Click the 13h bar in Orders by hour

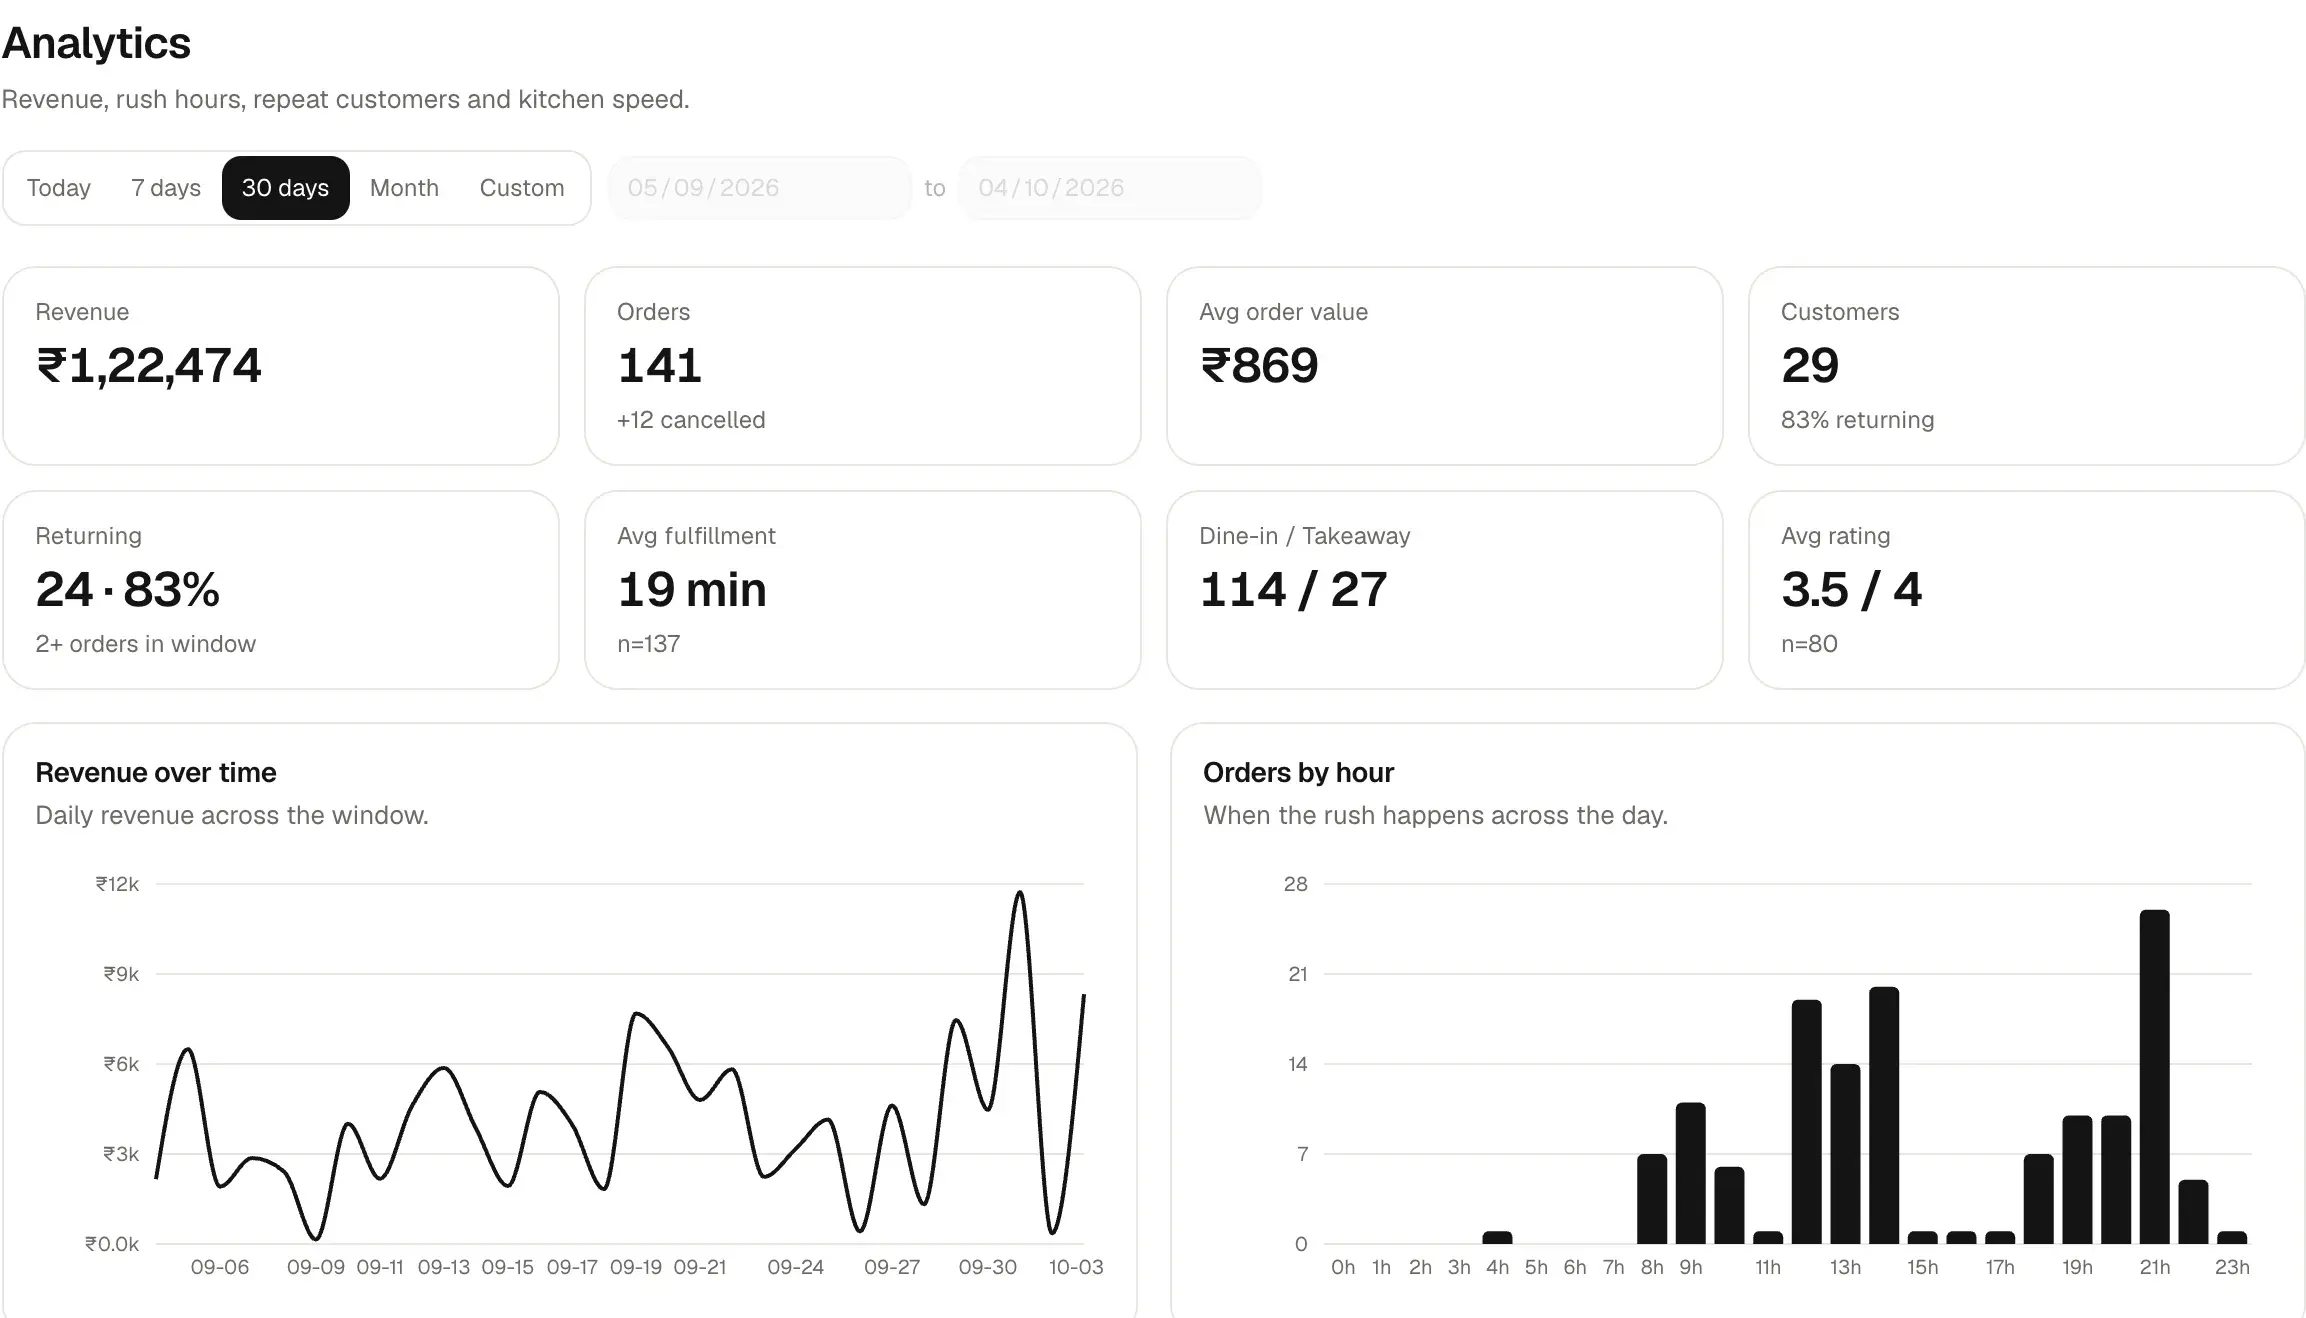[x=1846, y=1154]
